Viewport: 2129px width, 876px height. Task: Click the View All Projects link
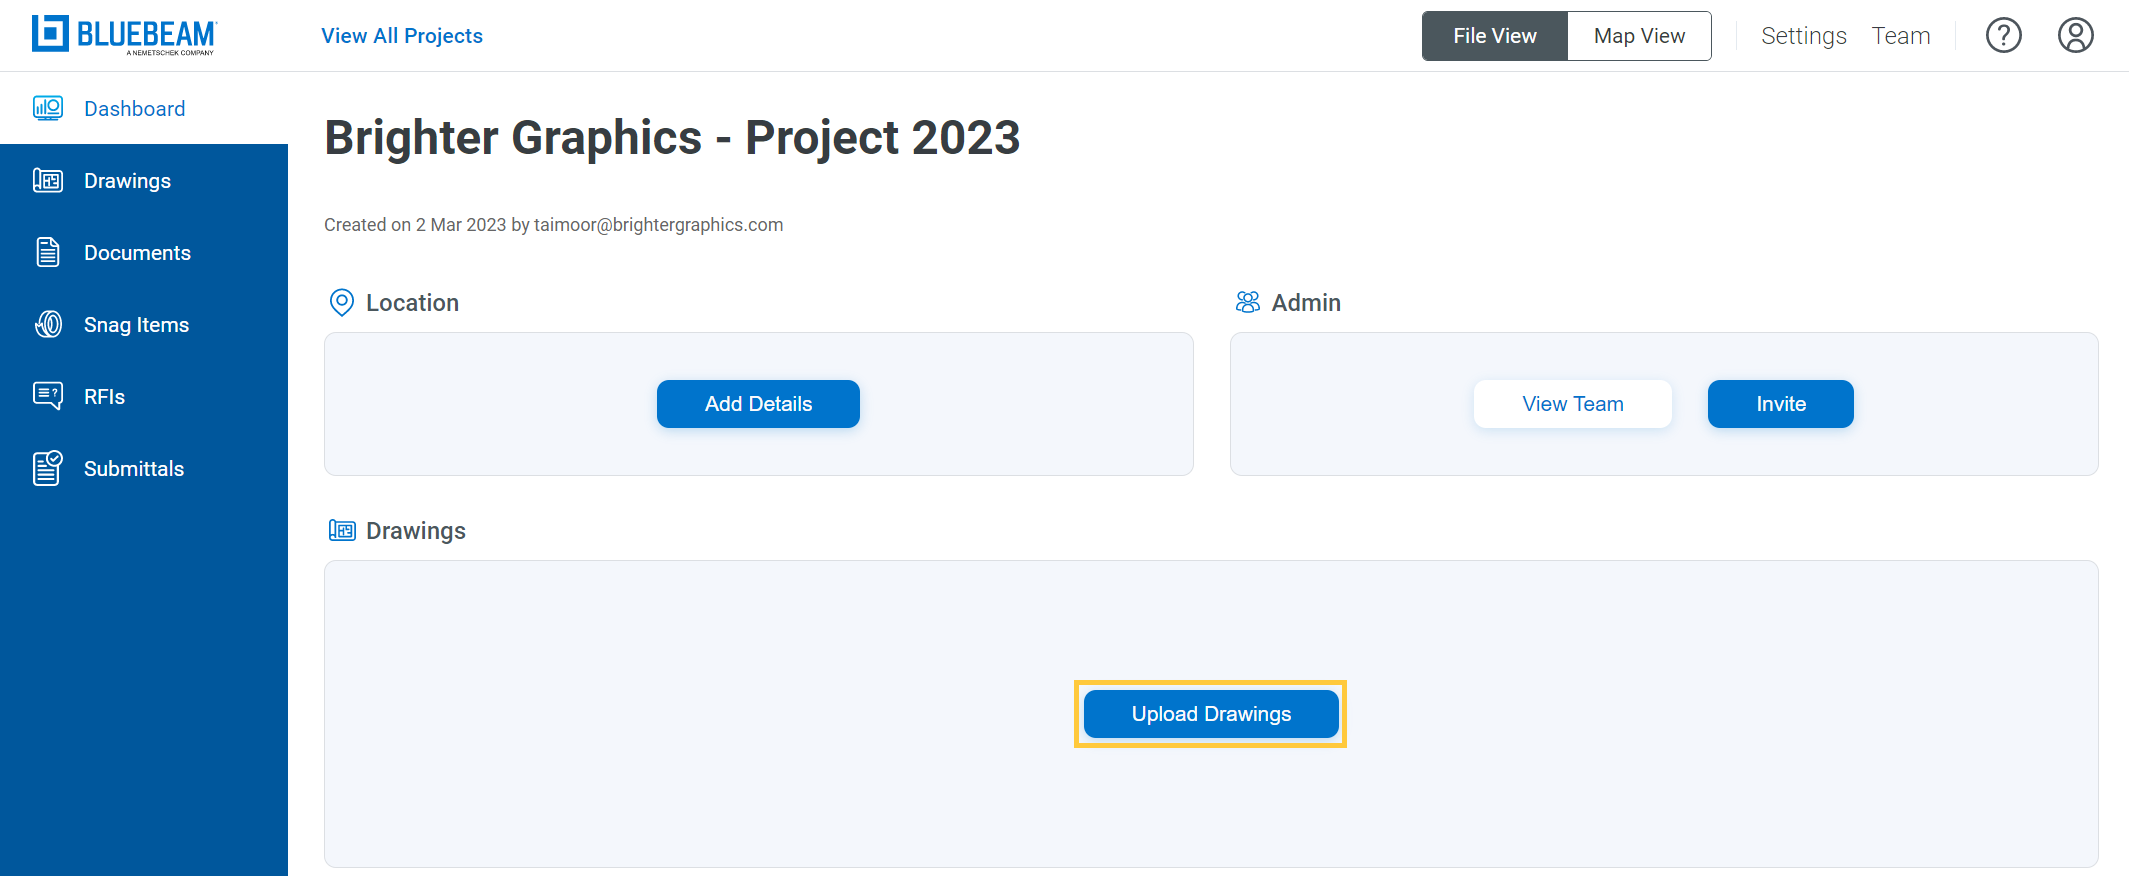402,36
